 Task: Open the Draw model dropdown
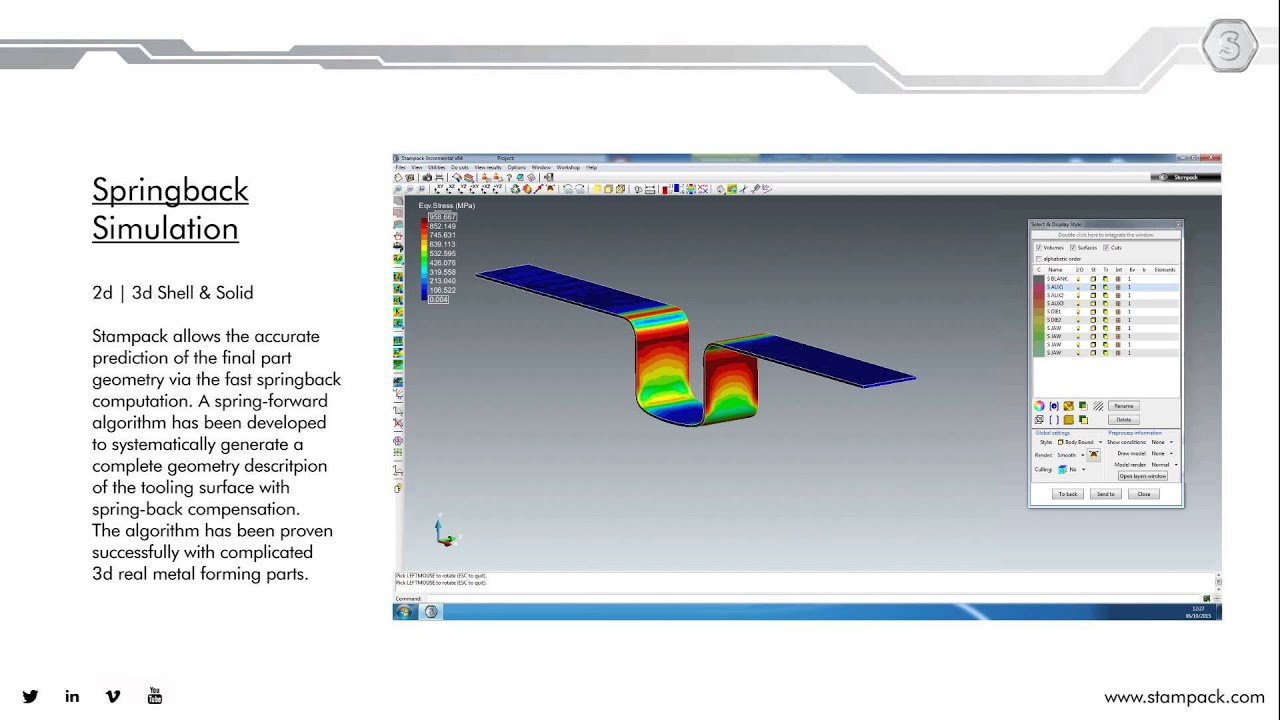pyautogui.click(x=1162, y=453)
